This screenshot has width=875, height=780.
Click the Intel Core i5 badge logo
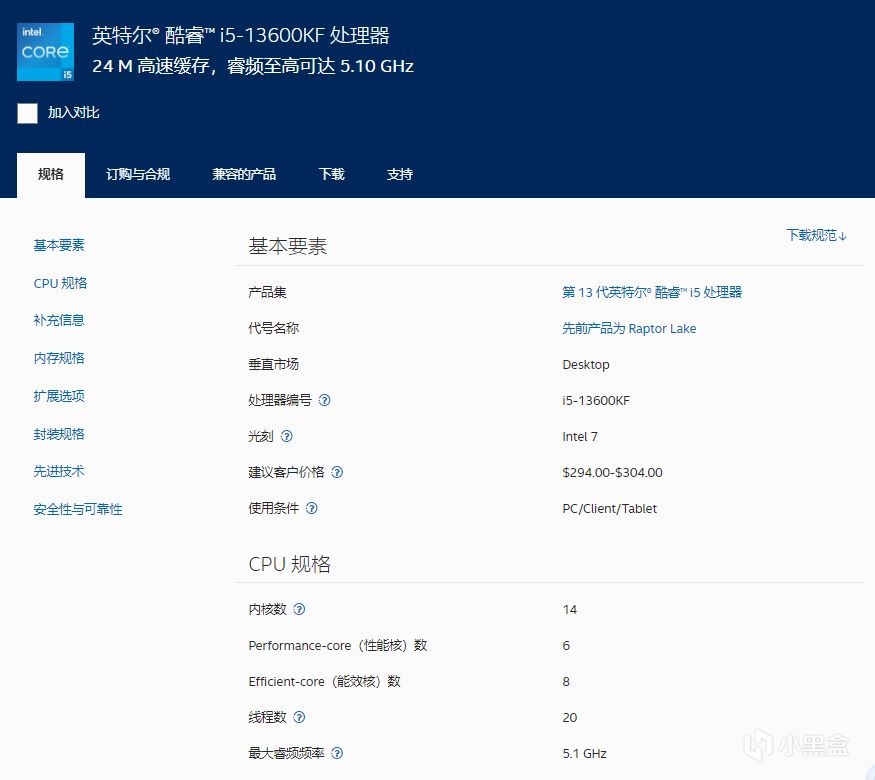(x=45, y=52)
